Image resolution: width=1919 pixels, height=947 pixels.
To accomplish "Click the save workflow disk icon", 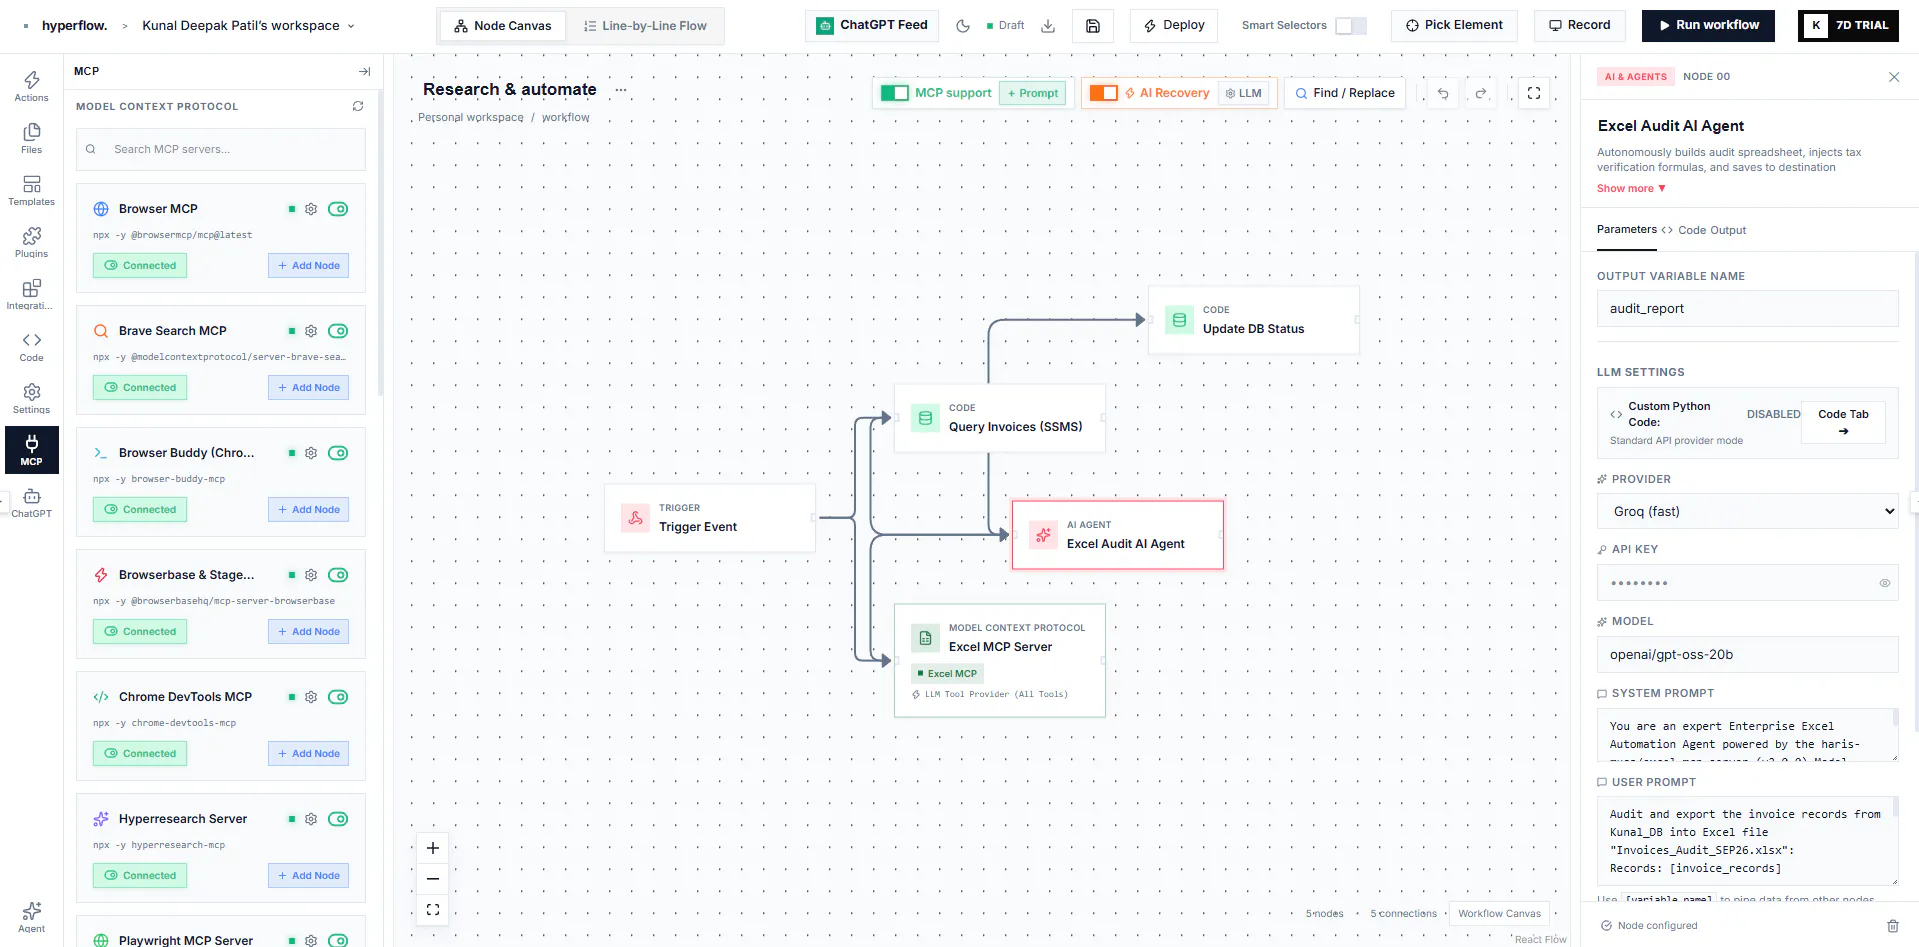I will 1093,26.
